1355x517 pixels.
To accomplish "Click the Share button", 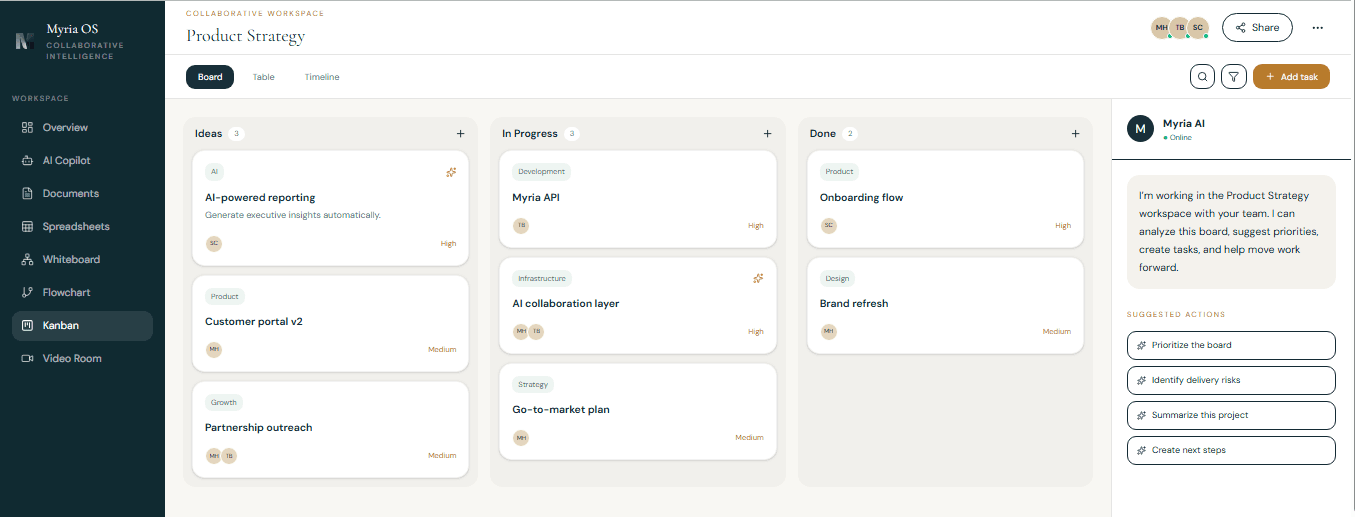I will pyautogui.click(x=1257, y=28).
